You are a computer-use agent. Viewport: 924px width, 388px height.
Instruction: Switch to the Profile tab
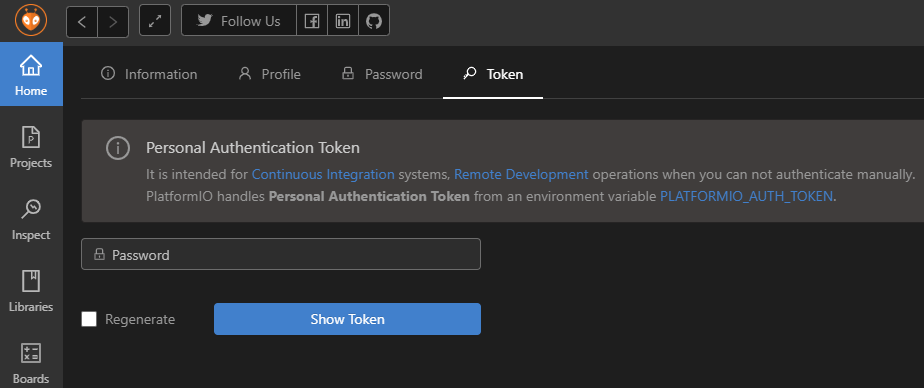coord(270,74)
